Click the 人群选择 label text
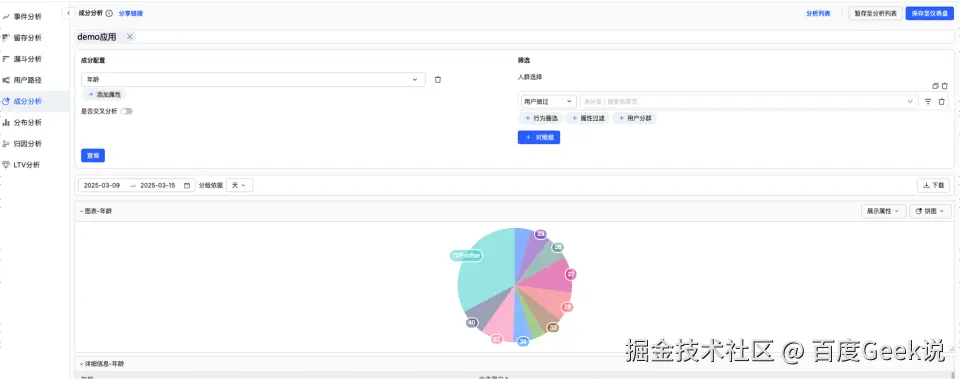This screenshot has width=960, height=379. [x=530, y=77]
